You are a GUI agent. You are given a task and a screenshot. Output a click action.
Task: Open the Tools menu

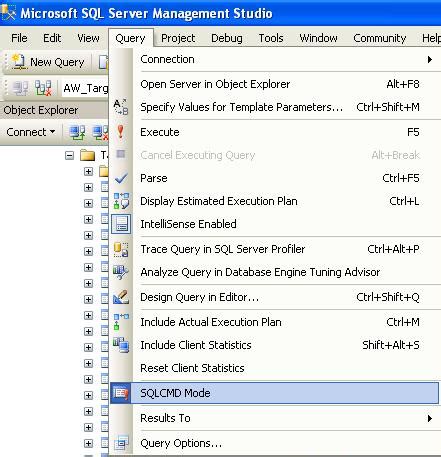point(271,38)
